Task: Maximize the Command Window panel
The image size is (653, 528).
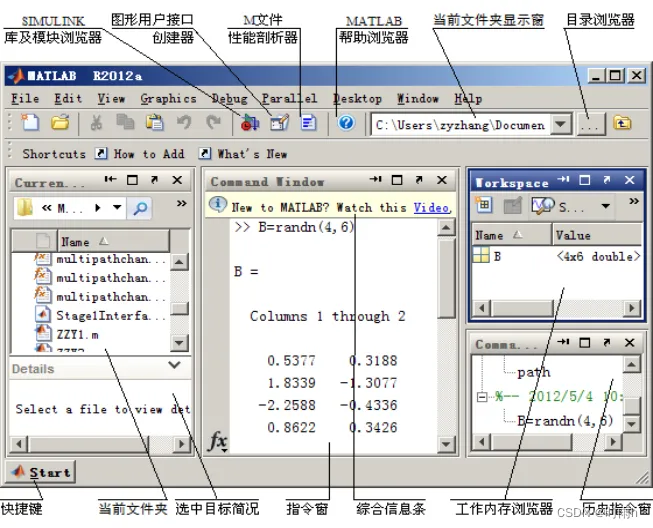Action: (x=397, y=180)
